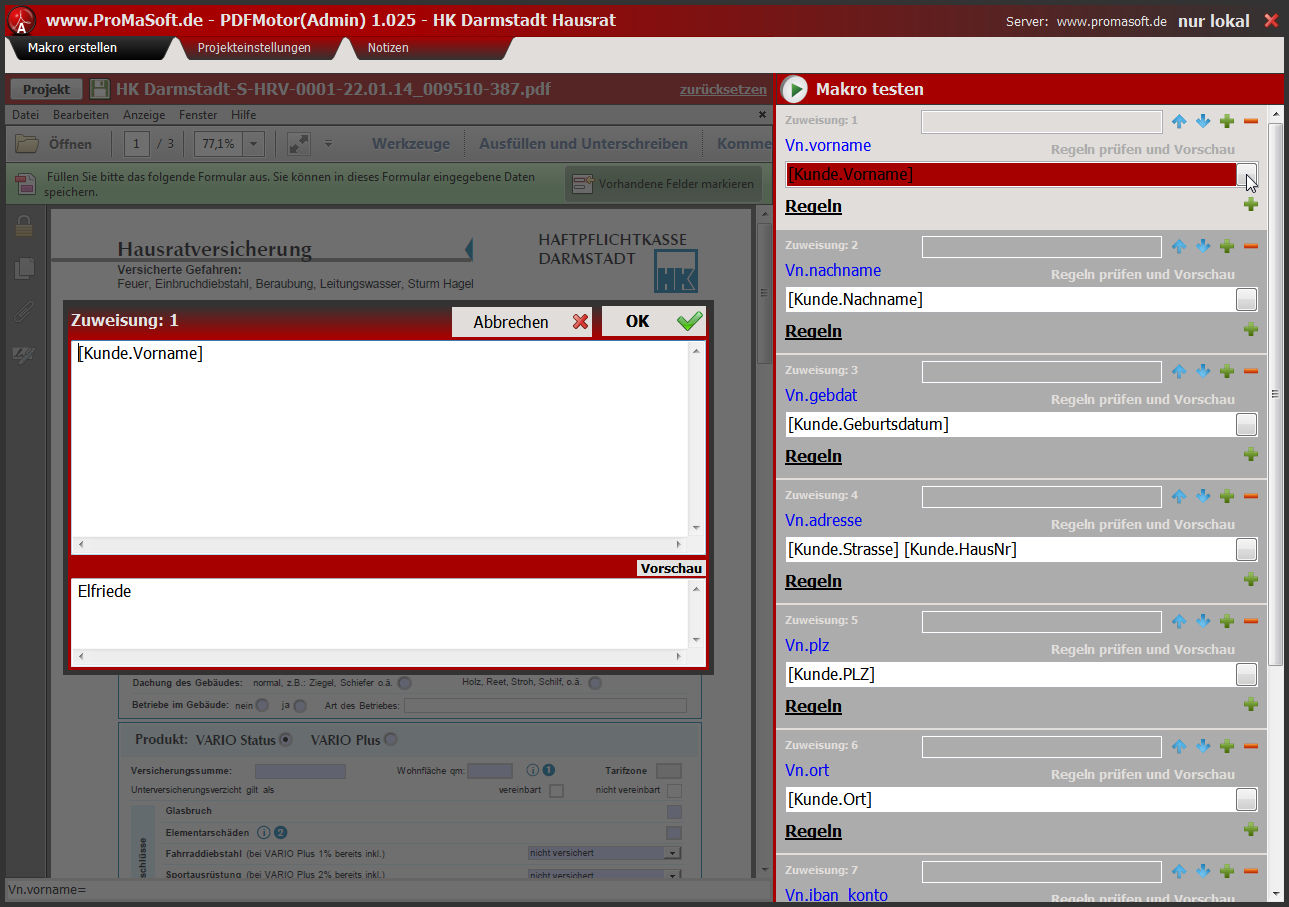Switch to the Projekteinstellungen tab
The height and width of the screenshot is (907, 1289).
[254, 47]
